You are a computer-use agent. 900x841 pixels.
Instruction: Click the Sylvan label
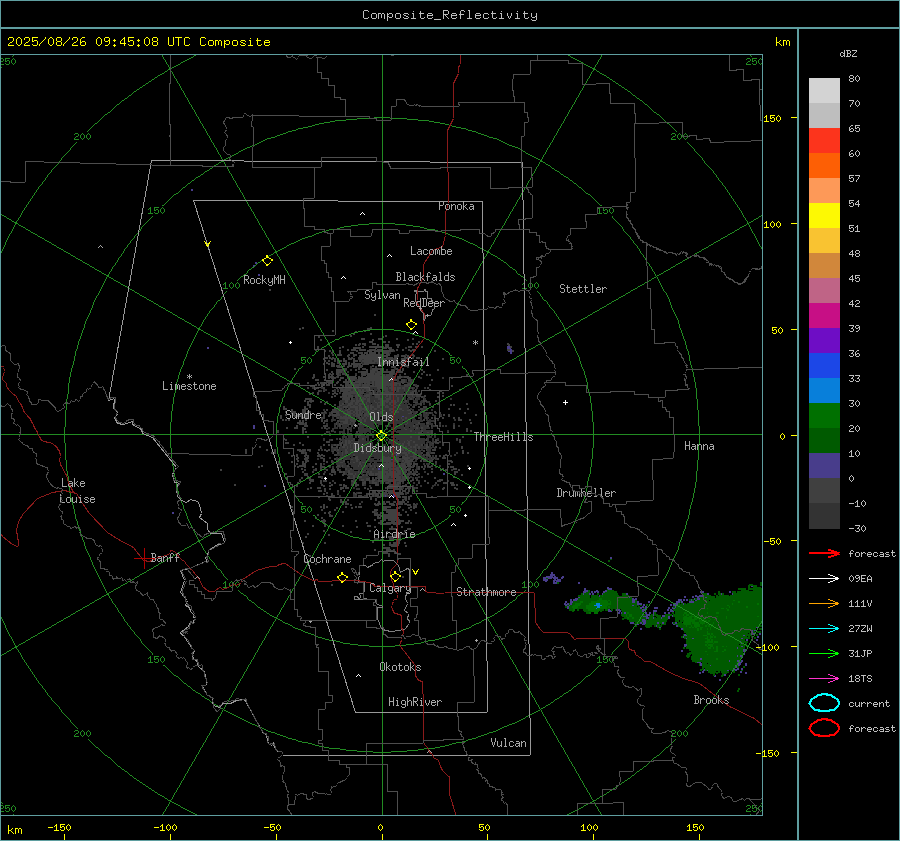pos(382,295)
